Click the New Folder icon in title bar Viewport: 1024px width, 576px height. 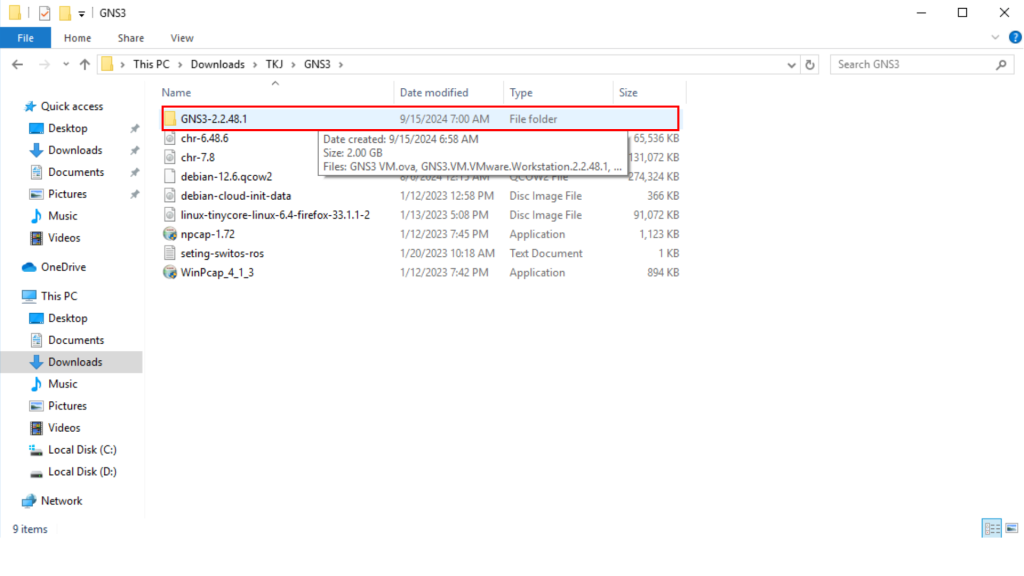click(64, 13)
